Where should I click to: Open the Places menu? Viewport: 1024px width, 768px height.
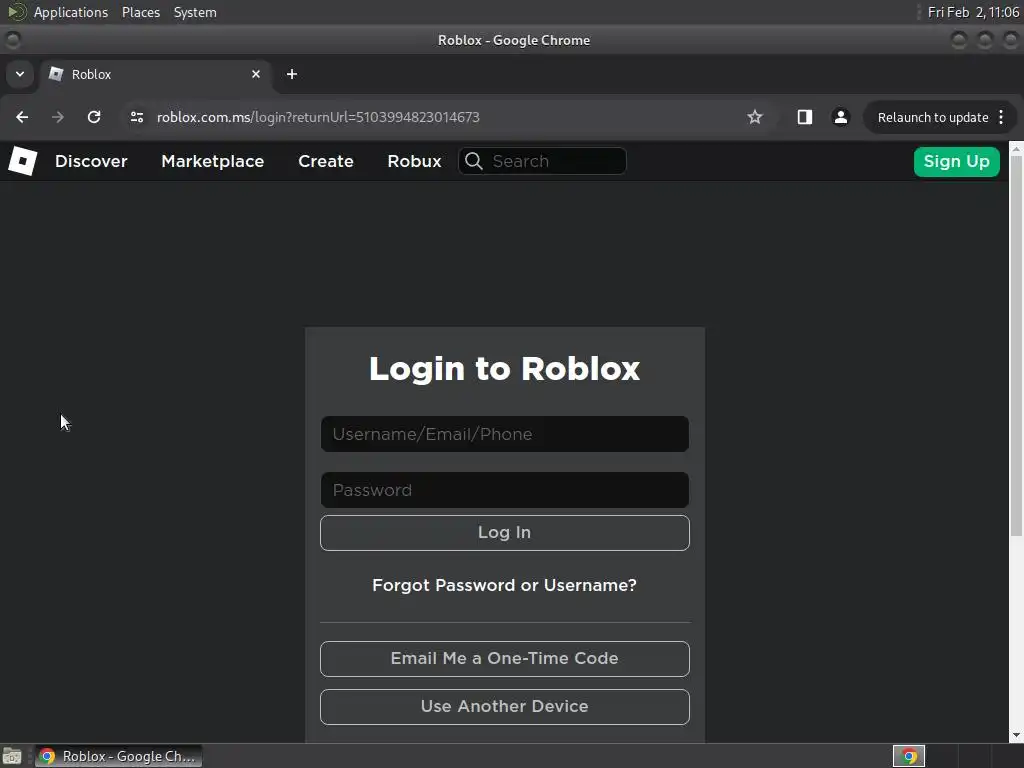[x=140, y=12]
